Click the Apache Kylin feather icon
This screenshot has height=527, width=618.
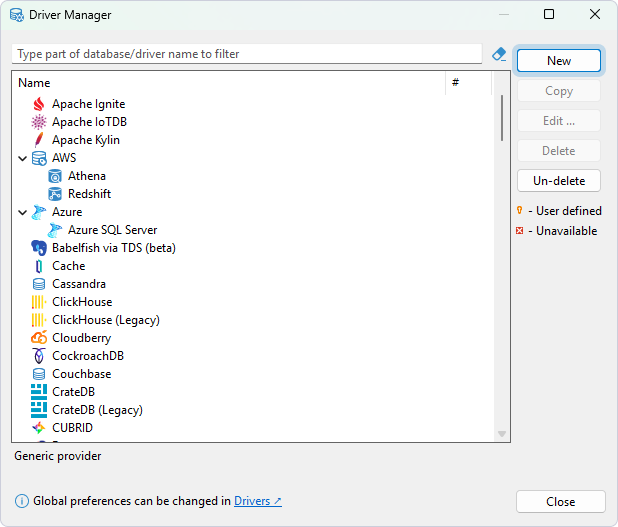click(x=39, y=140)
